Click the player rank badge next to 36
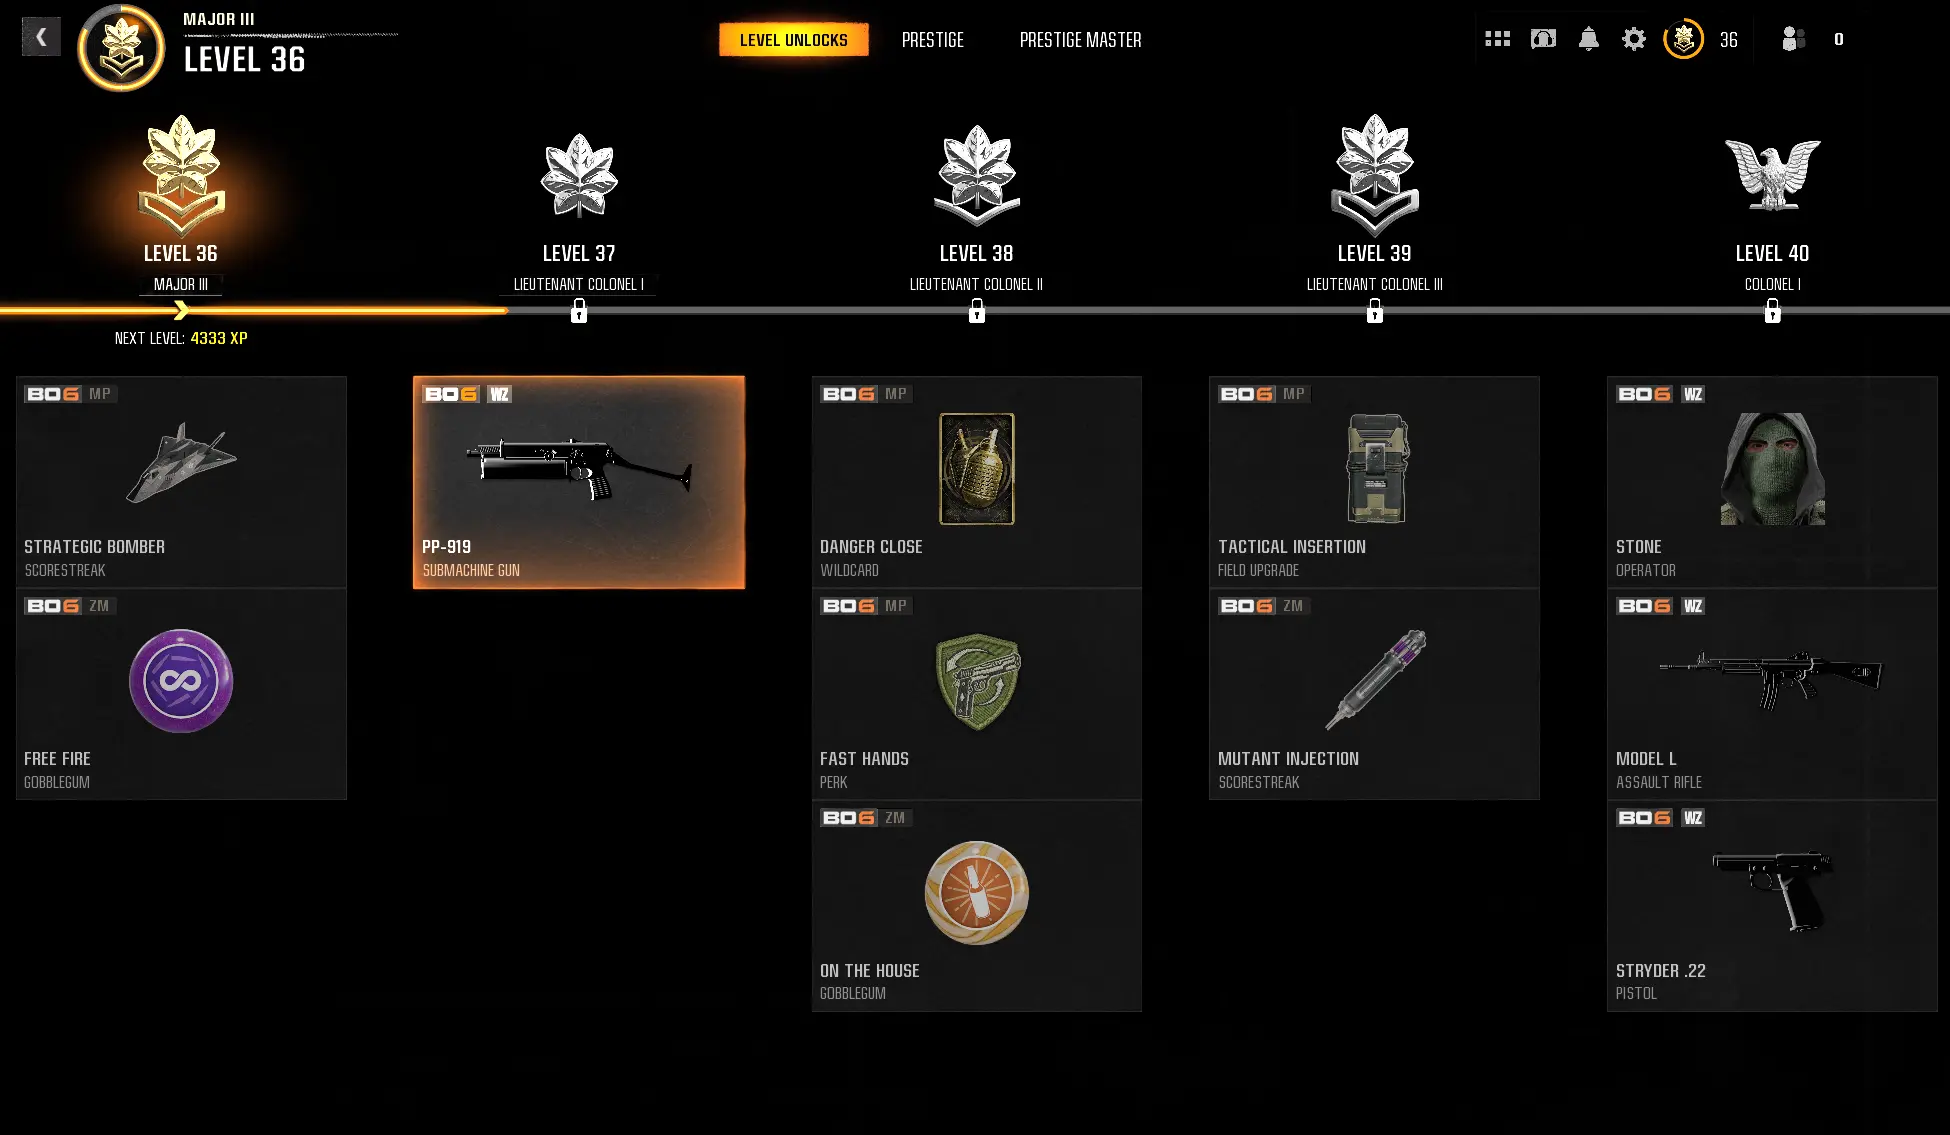Screen dimensions: 1950x1135 pos(1683,39)
